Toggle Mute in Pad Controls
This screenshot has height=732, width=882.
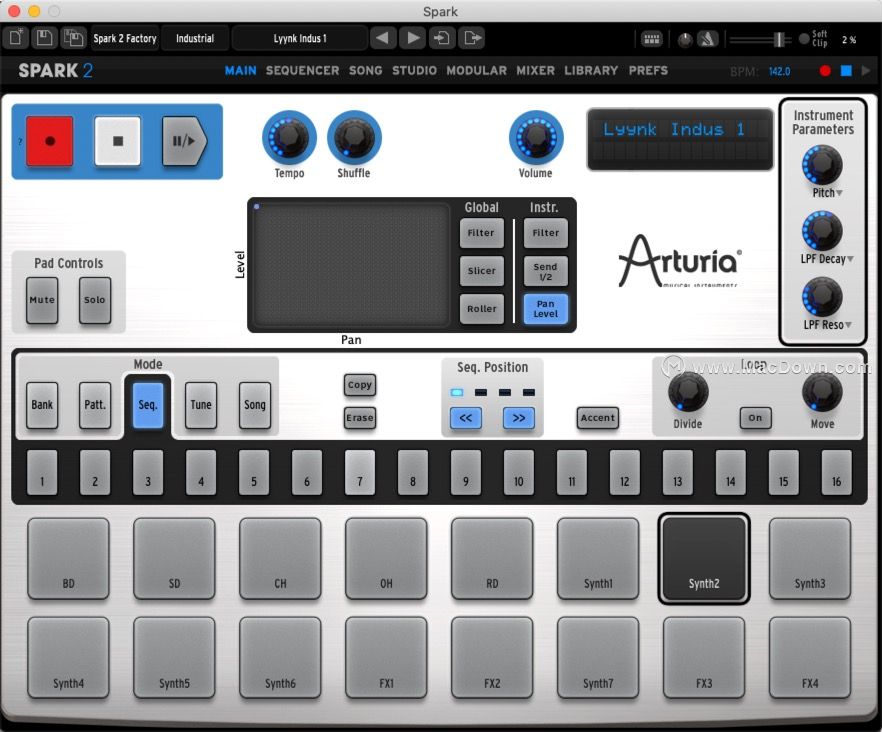[42, 300]
